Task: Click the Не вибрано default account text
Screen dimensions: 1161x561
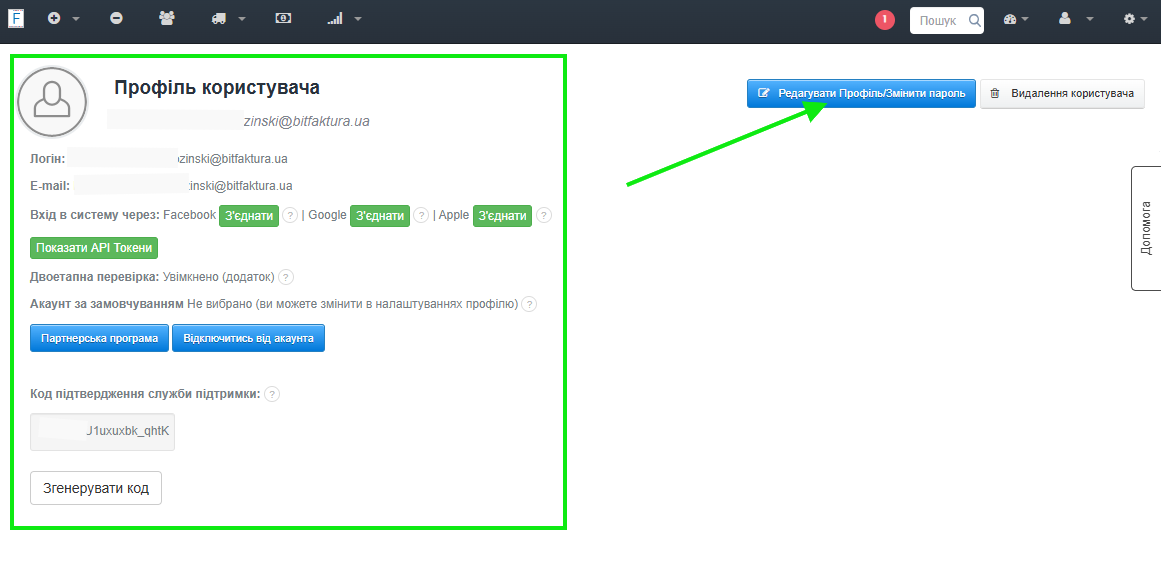Action: point(352,304)
